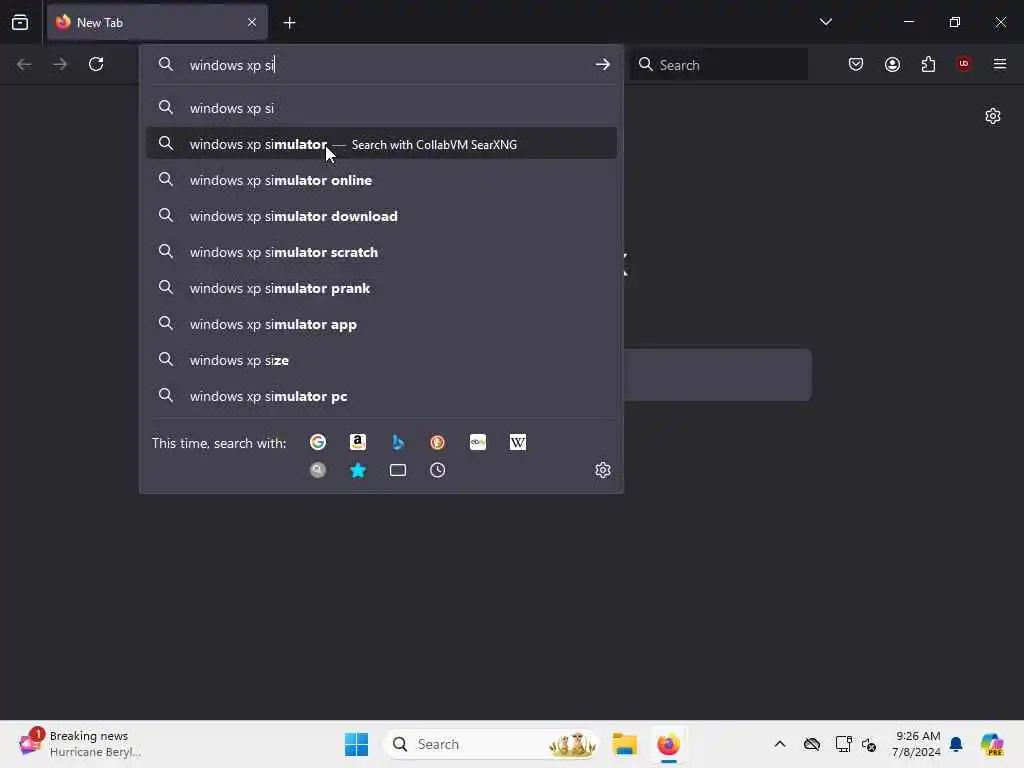This screenshot has width=1024, height=768.
Task: Close the New Tab tab
Action: [x=252, y=22]
